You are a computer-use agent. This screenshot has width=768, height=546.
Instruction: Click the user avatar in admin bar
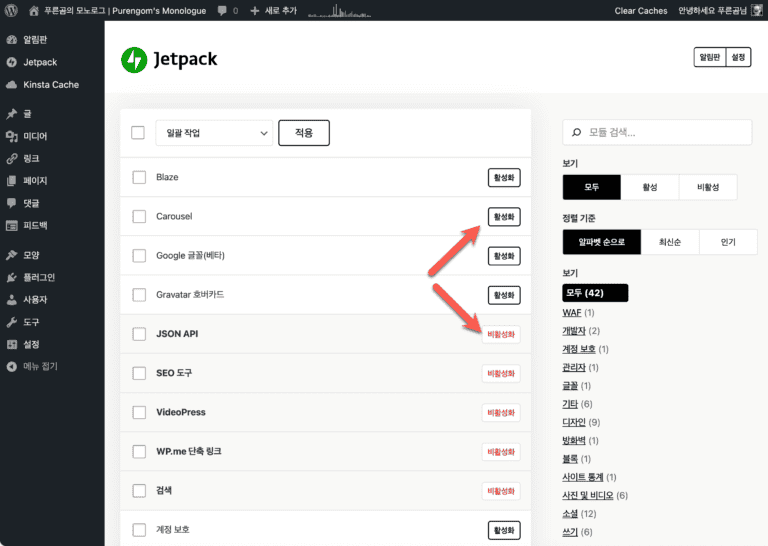(756, 10)
